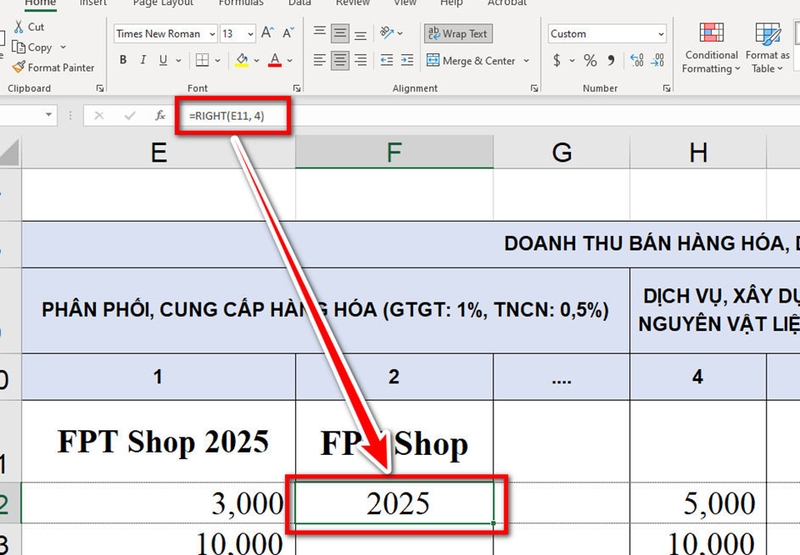Open Conditional Formatting menu
Viewport: 800px width, 555px height.
pyautogui.click(x=711, y=47)
